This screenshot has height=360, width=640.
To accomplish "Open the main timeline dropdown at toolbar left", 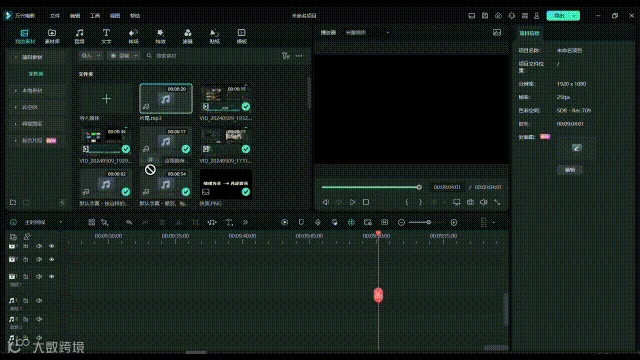I will click(x=44, y=222).
